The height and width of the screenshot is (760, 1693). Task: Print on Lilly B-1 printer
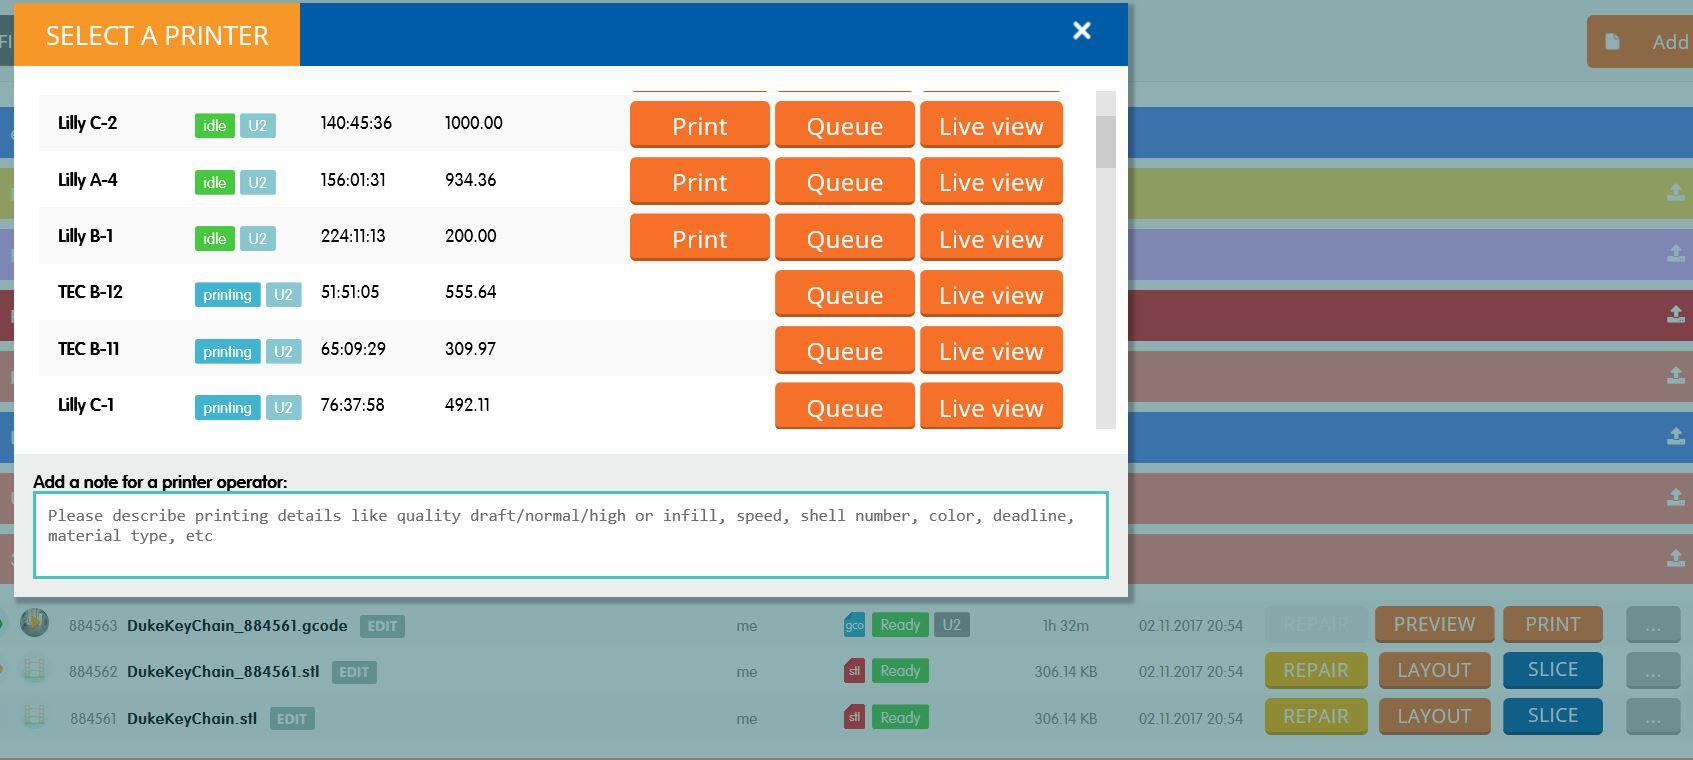(699, 238)
